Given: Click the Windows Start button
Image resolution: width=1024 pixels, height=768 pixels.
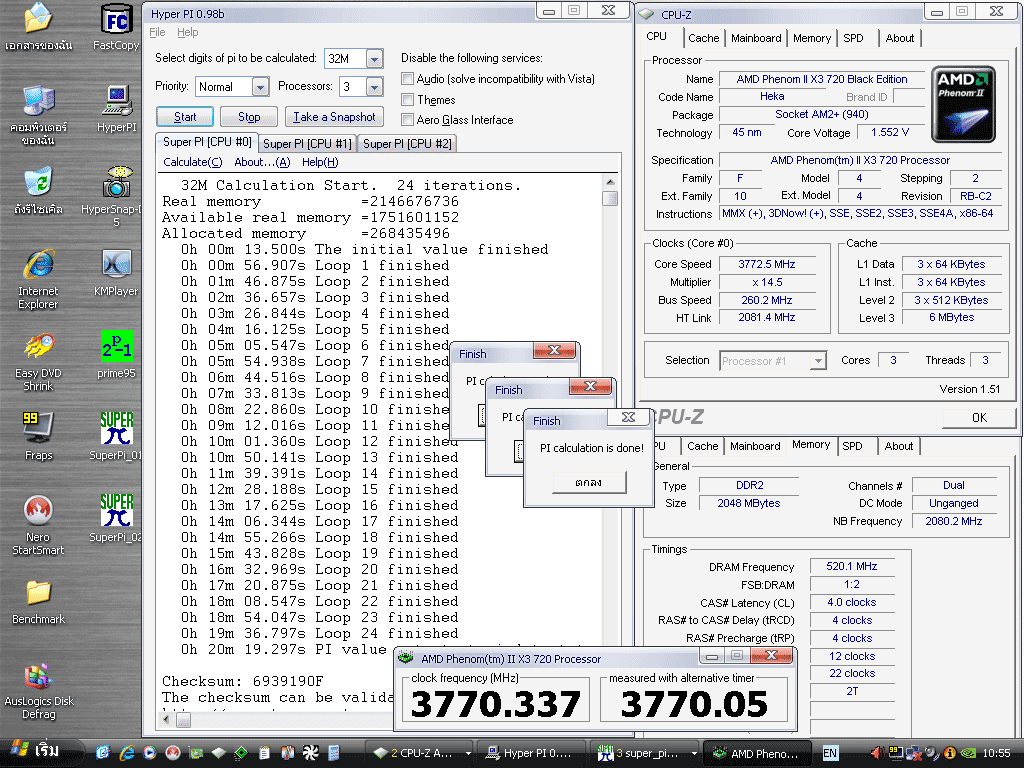Looking at the screenshot, I should pyautogui.click(x=40, y=751).
